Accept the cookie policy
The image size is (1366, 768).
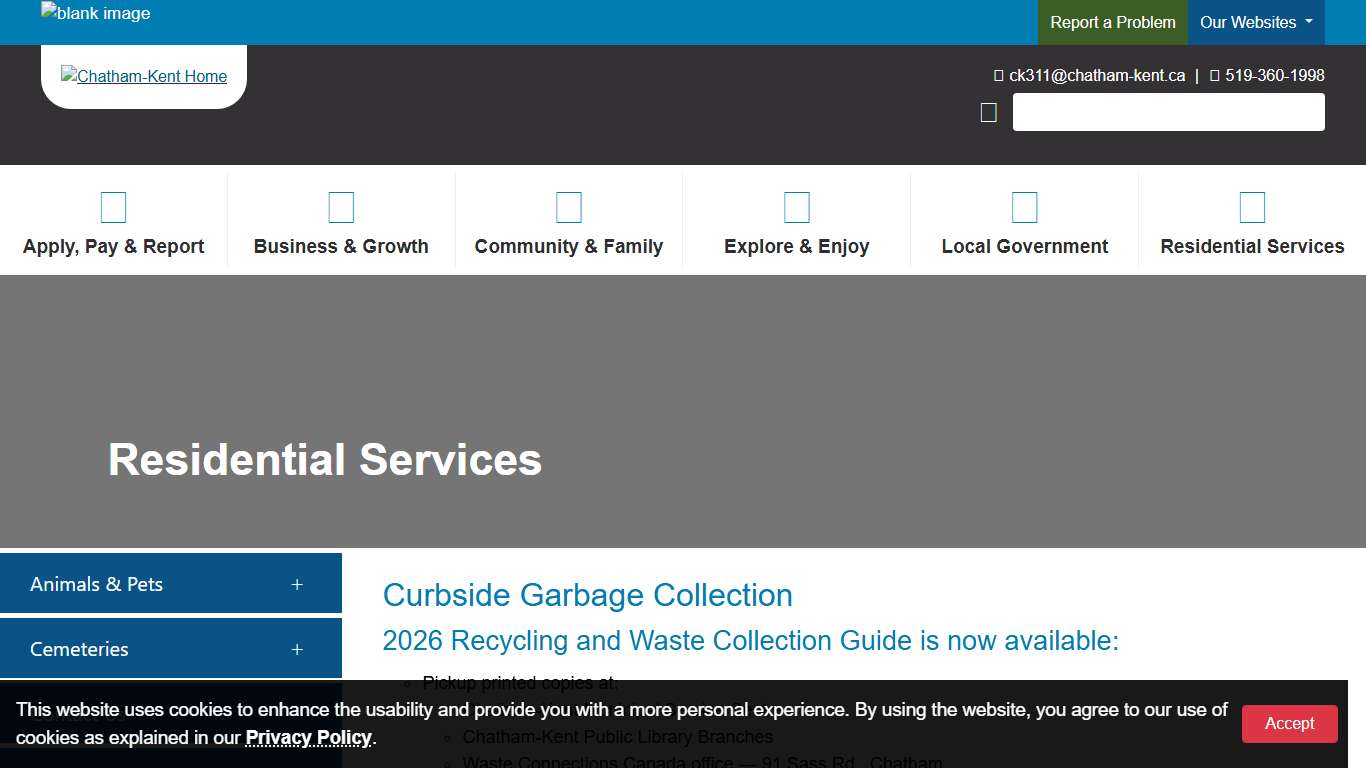[1289, 723]
